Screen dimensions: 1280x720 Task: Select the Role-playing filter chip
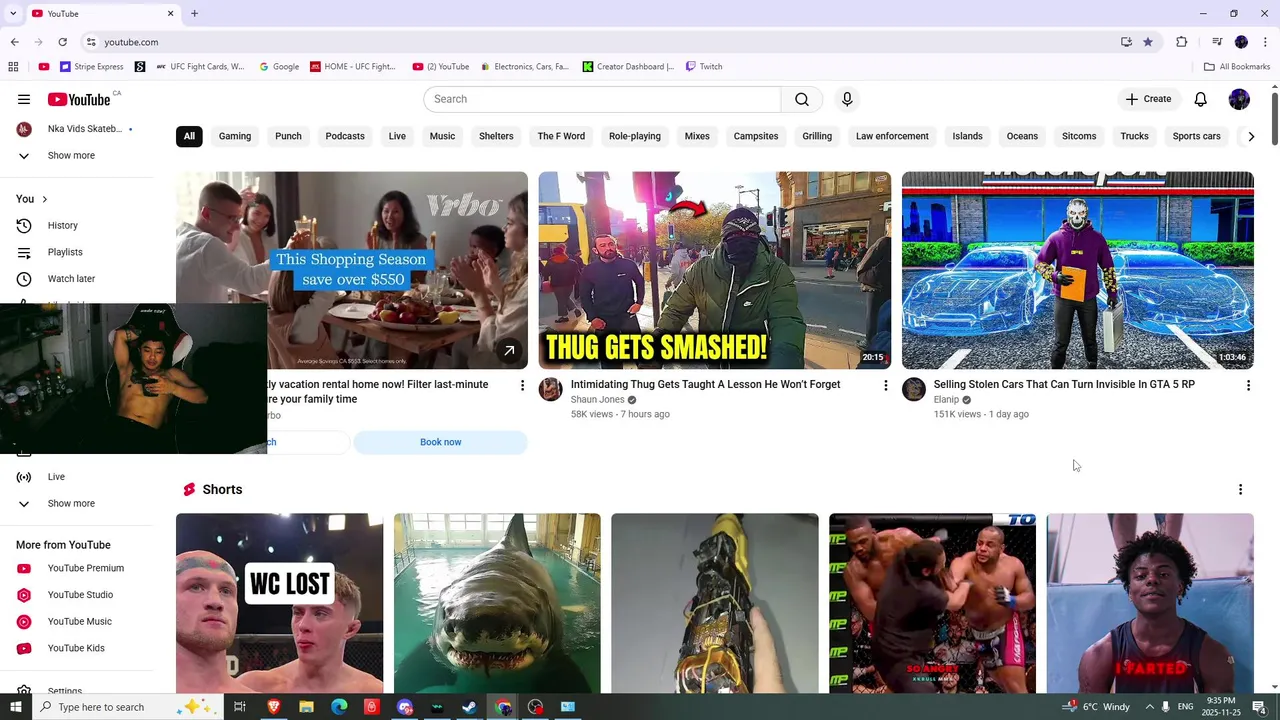[x=635, y=136]
